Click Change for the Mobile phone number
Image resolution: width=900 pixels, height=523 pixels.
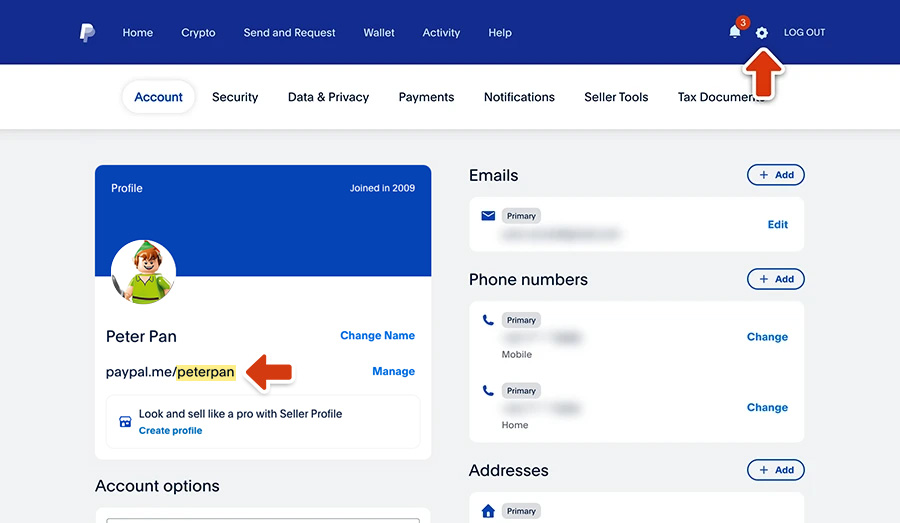pyautogui.click(x=767, y=337)
